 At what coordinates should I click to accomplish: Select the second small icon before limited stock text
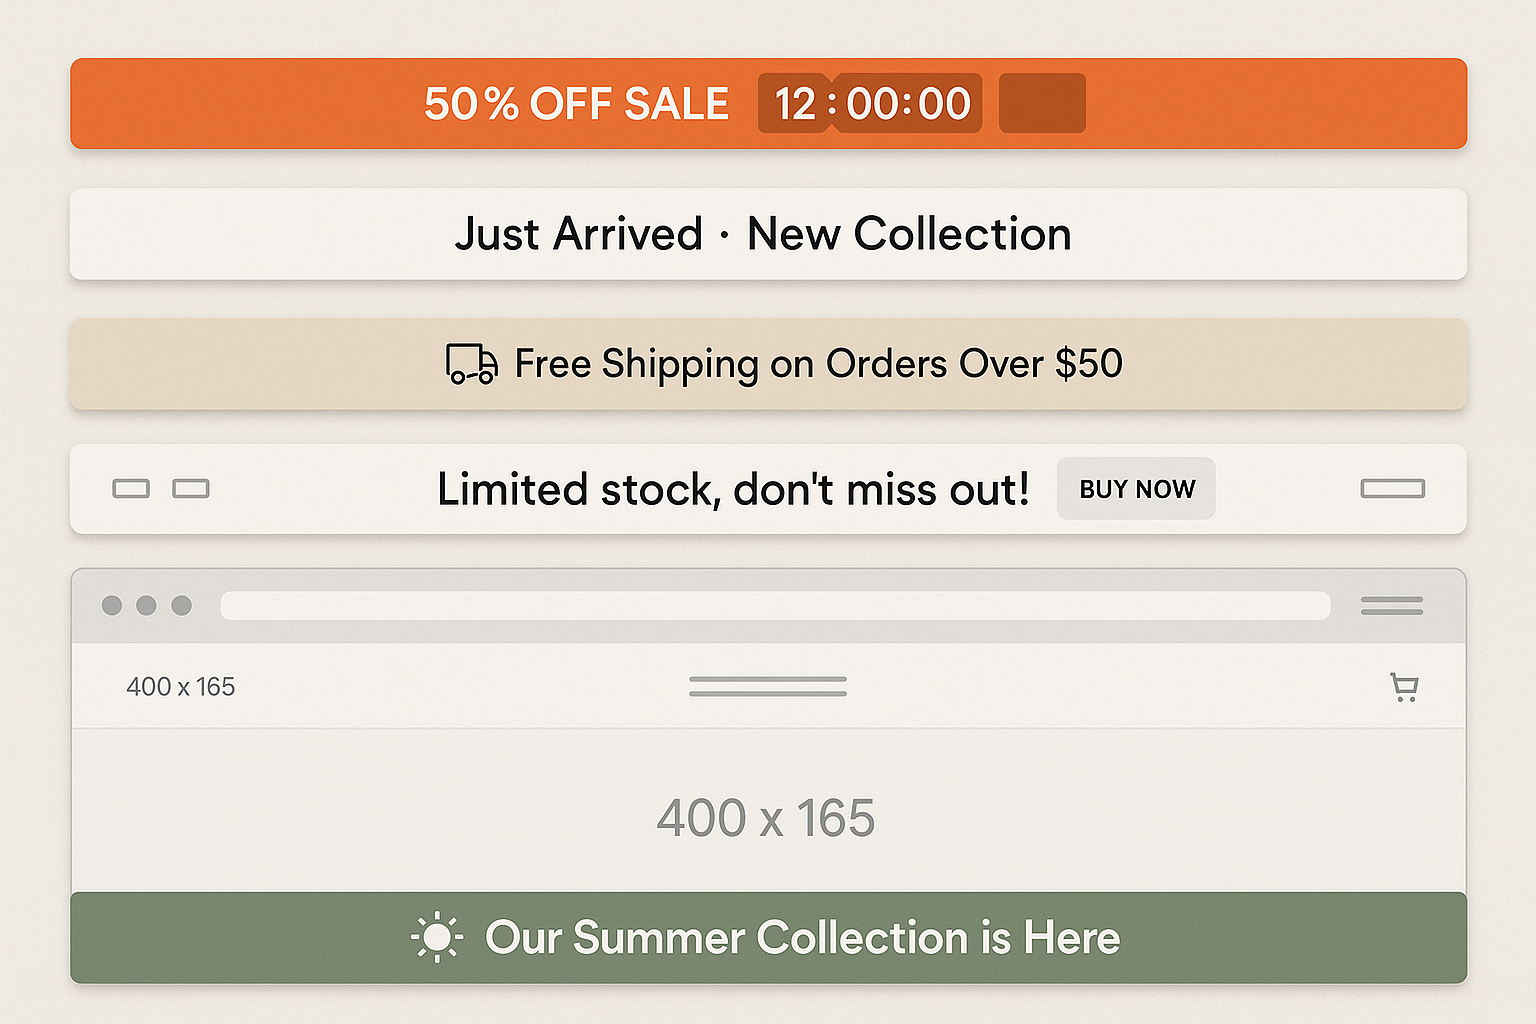point(192,489)
